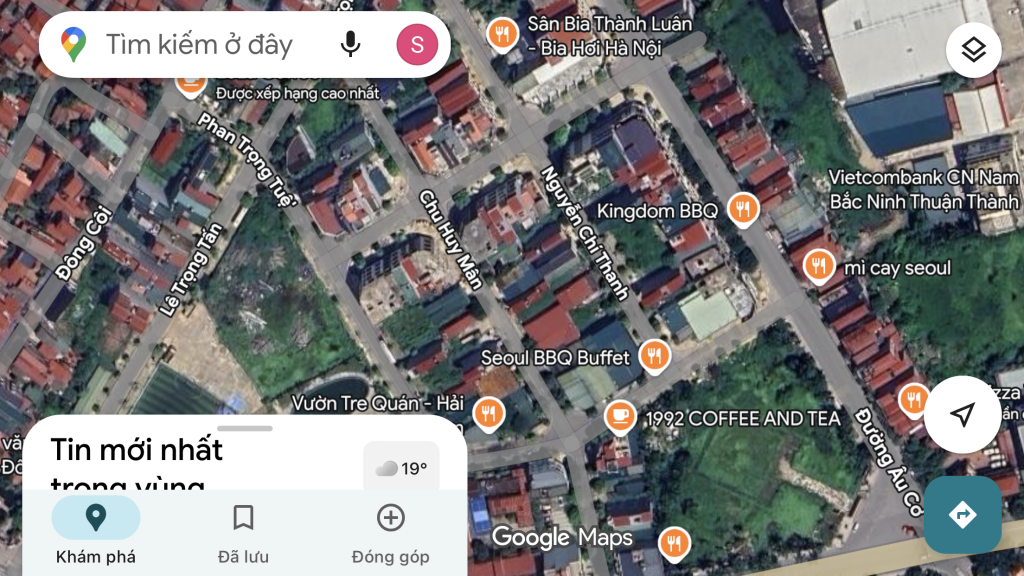
Task: Open the Đã lưu saved tab
Action: (243, 531)
